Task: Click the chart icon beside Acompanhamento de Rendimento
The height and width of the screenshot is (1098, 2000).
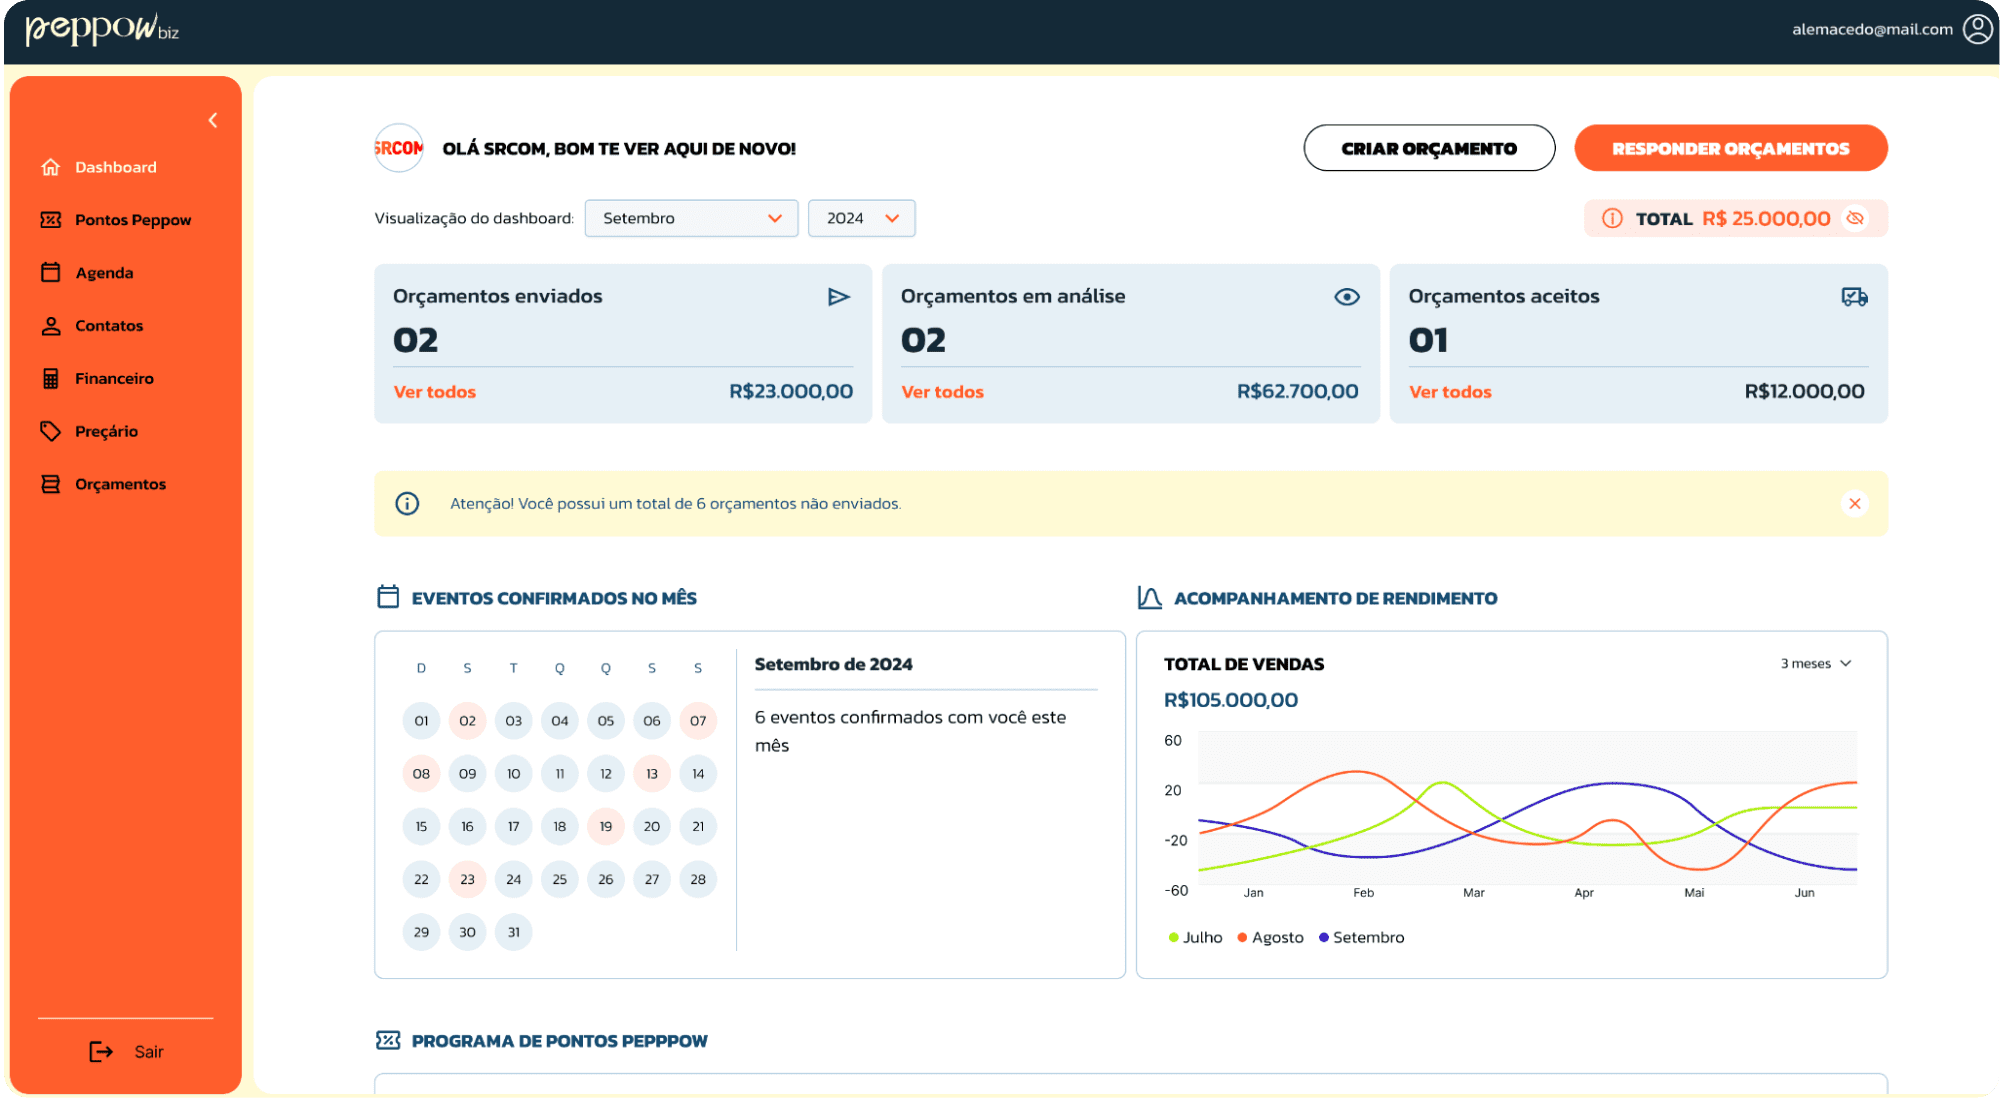Action: click(1149, 598)
